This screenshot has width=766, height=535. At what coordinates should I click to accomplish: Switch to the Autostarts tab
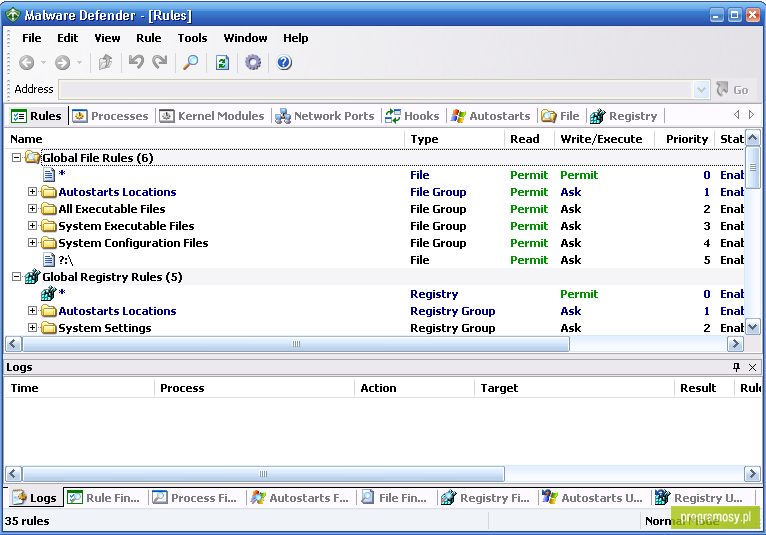pyautogui.click(x=490, y=116)
